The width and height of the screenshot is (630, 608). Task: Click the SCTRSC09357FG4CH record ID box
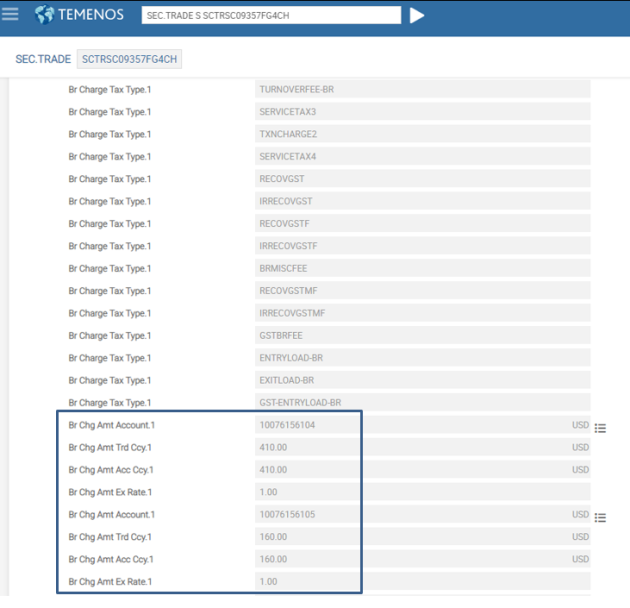click(129, 59)
